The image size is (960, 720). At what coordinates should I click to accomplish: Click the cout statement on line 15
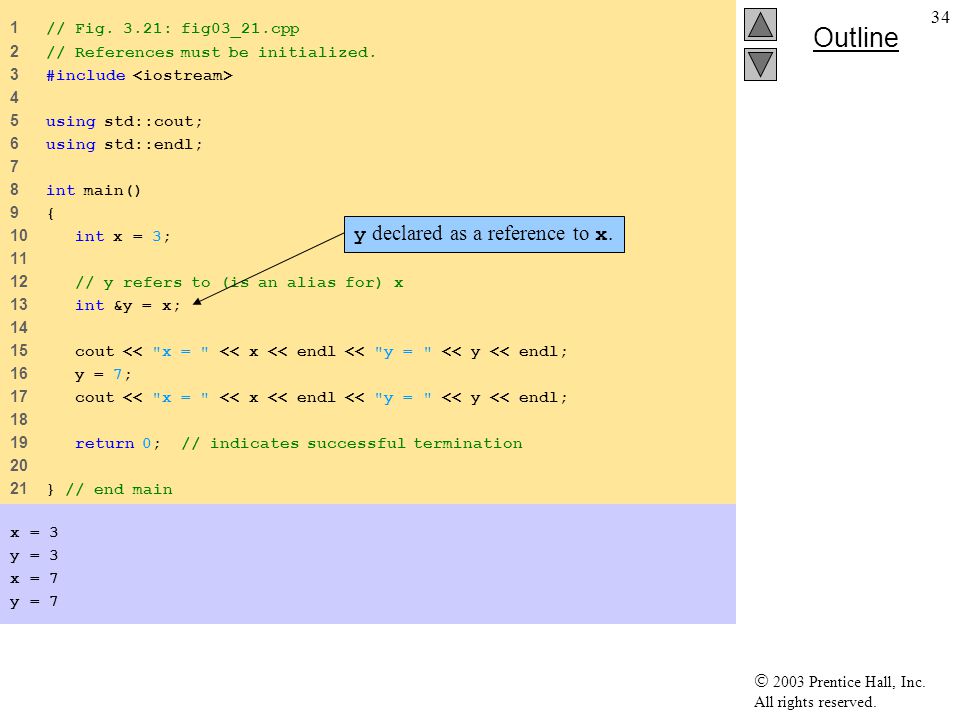321,351
